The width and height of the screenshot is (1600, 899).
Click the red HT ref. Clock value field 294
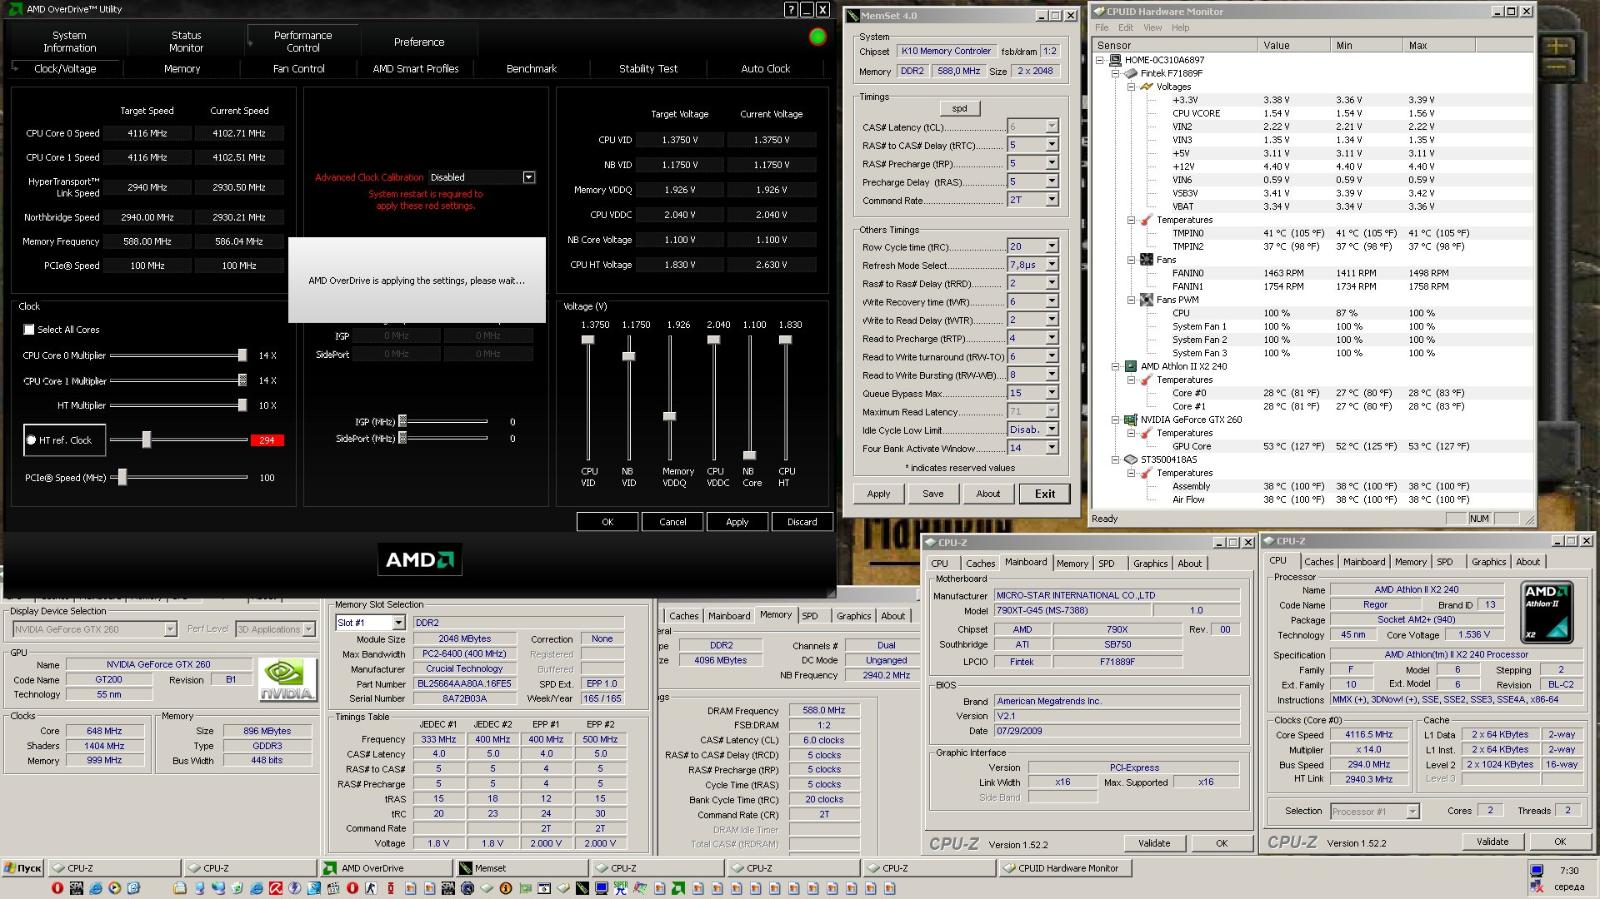266,440
